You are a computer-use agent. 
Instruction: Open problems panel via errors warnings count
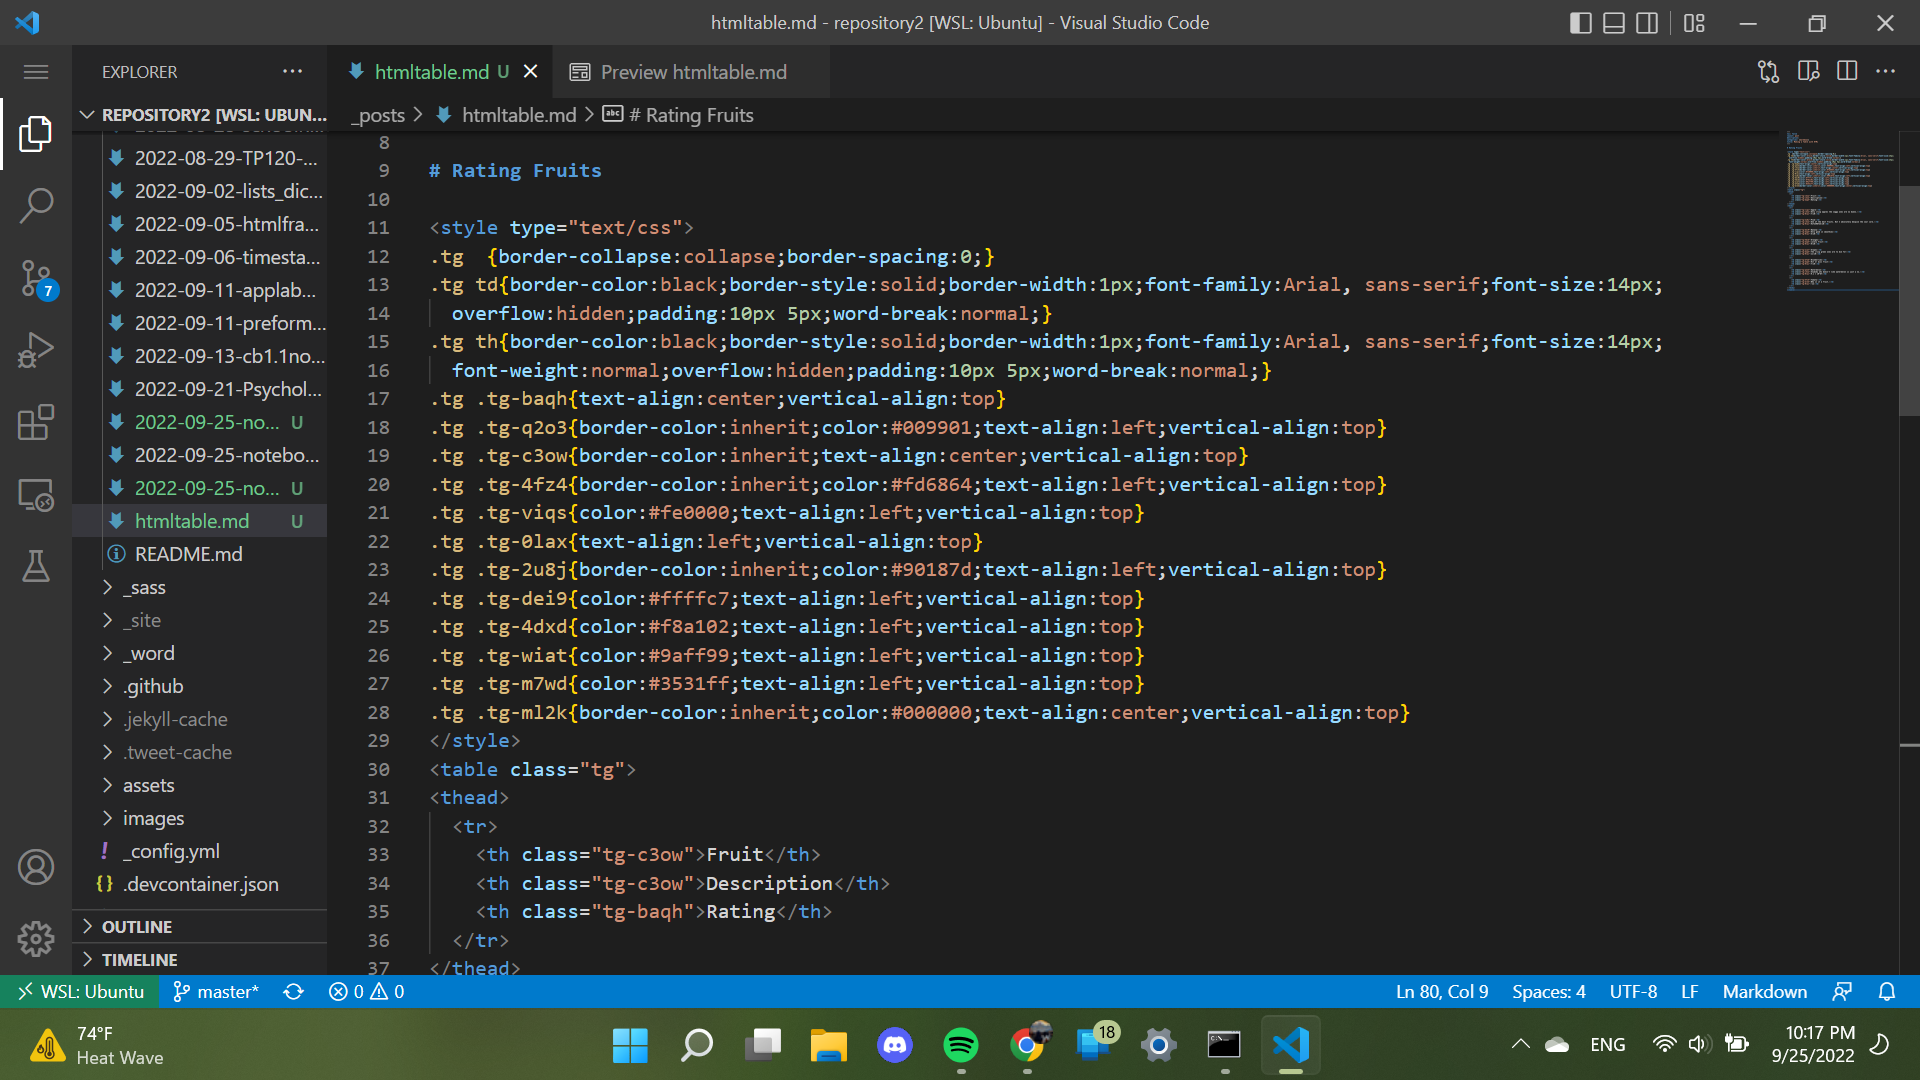tap(367, 991)
